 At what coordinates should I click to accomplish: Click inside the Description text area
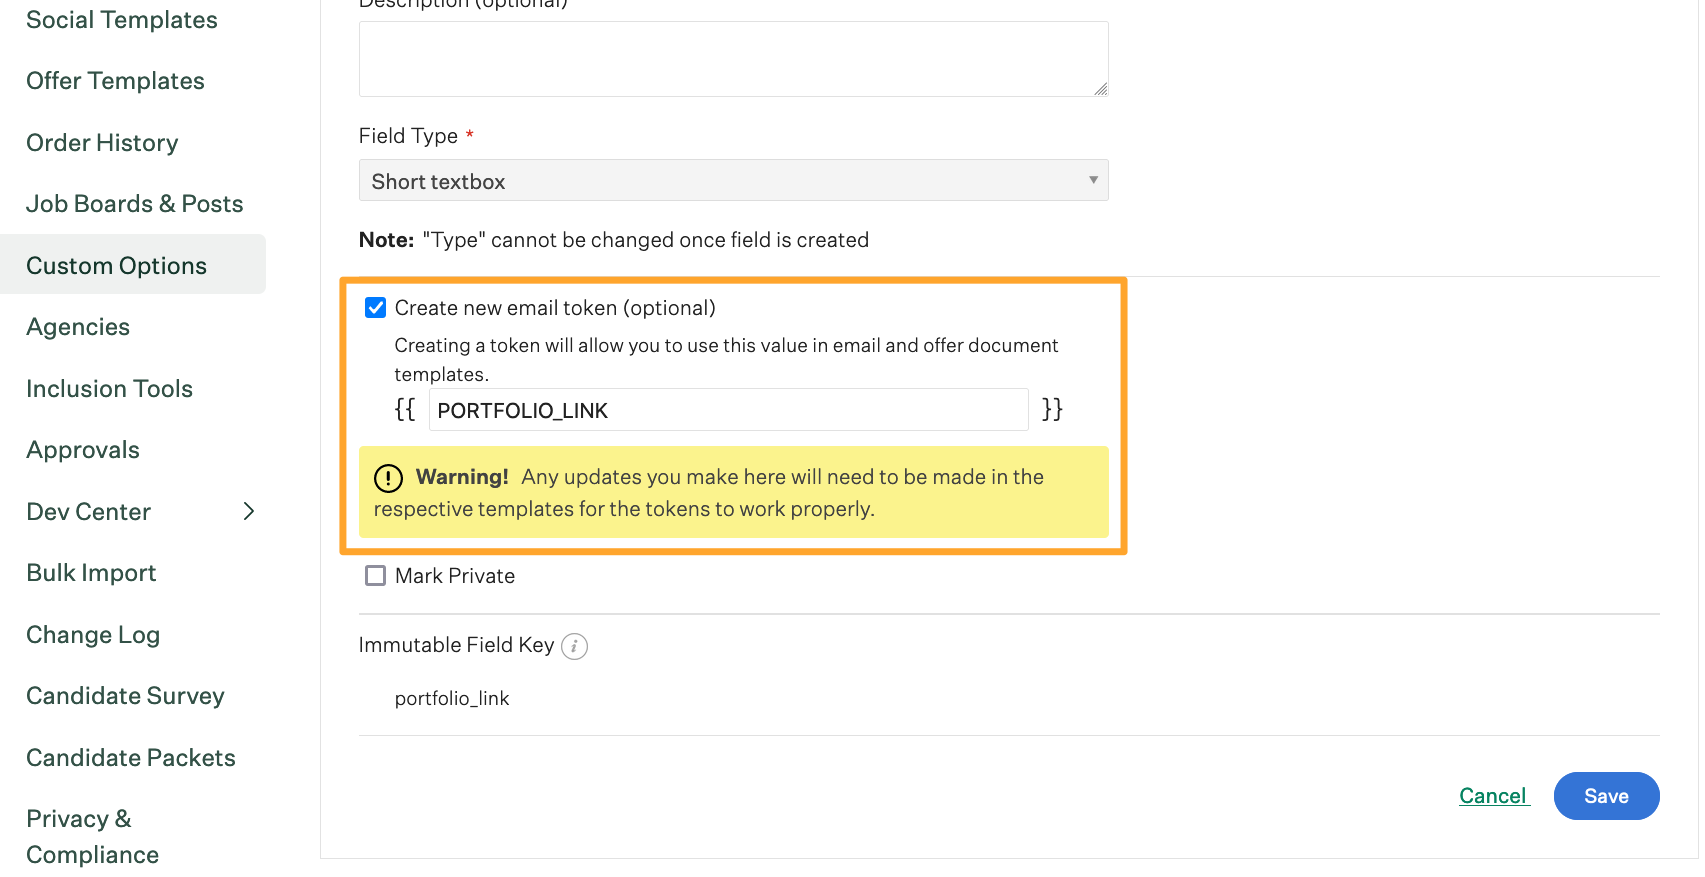pos(733,59)
